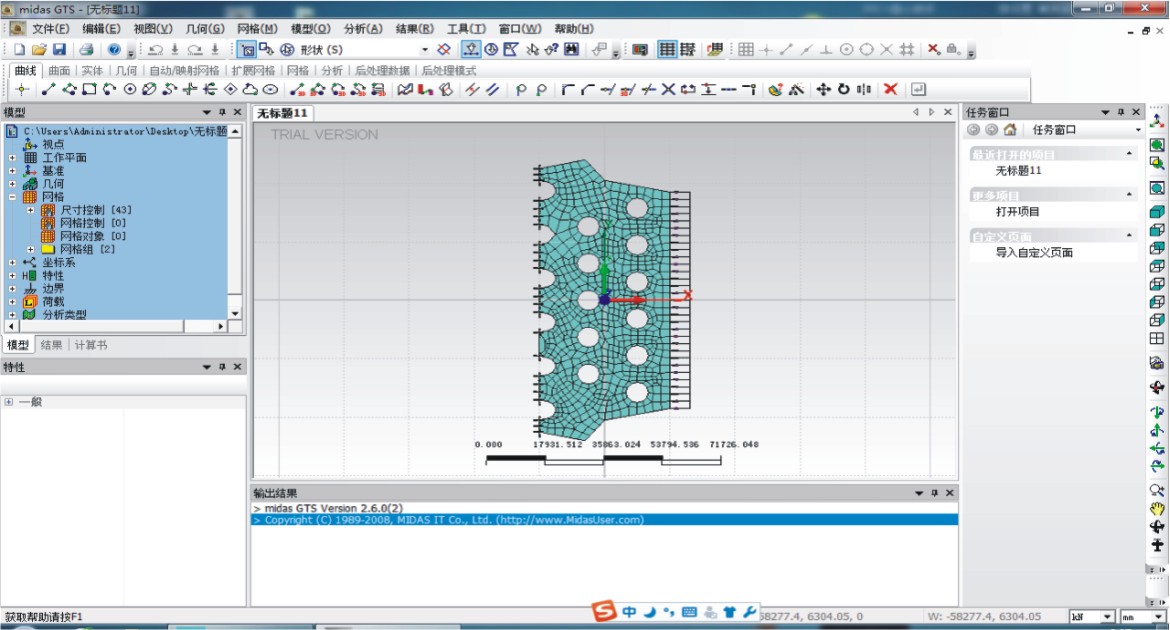
Task: Switch to the 自动/映射网格 toolbar tab
Action: pyautogui.click(x=184, y=70)
